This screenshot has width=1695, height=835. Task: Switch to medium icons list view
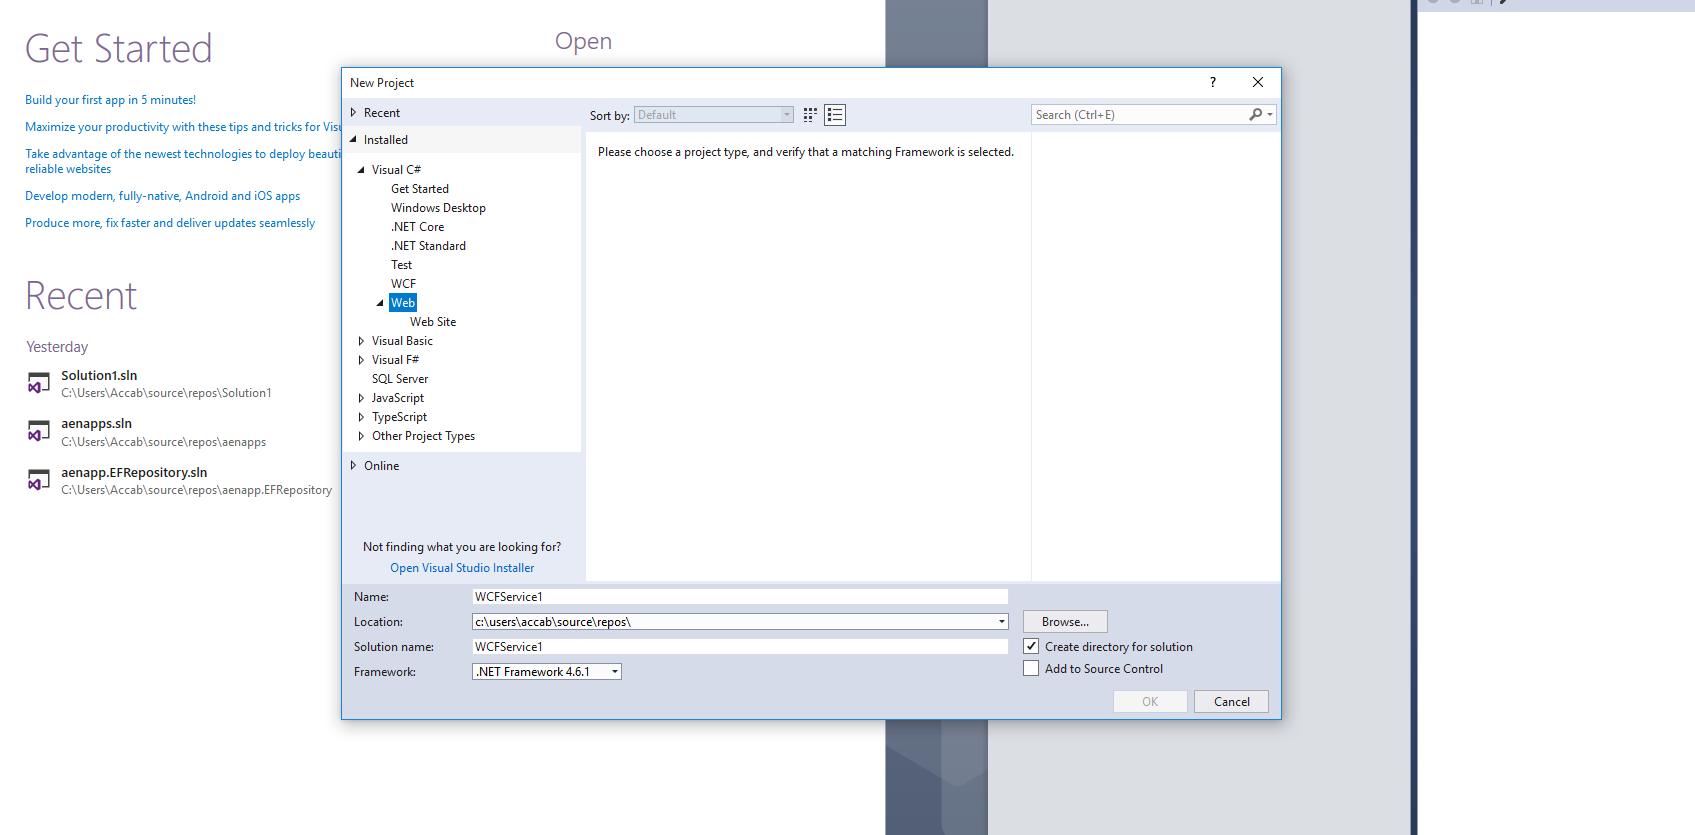(x=835, y=115)
